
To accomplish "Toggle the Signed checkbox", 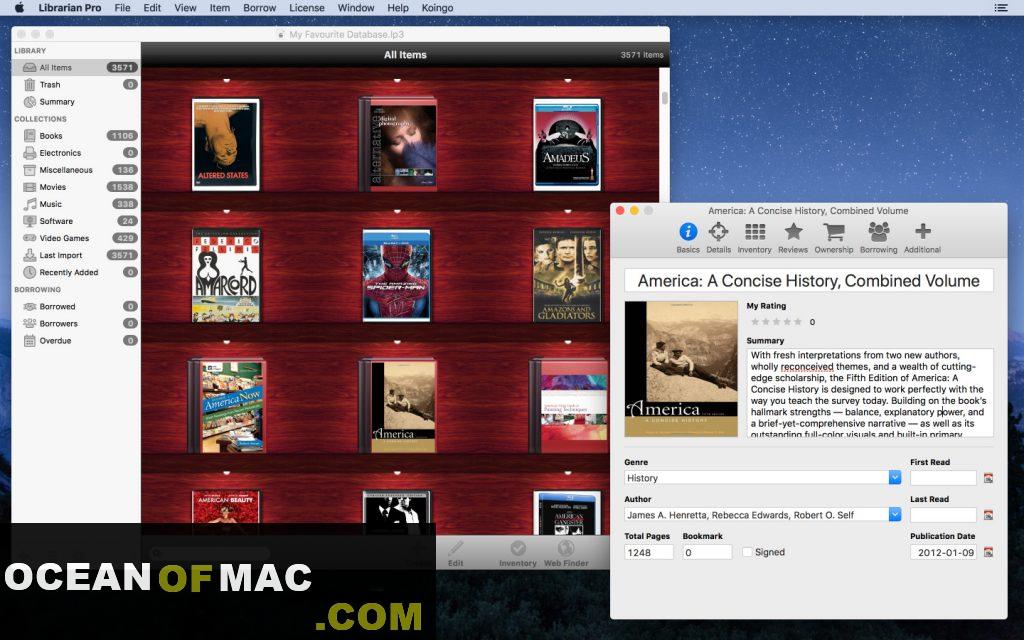I will click(x=747, y=552).
